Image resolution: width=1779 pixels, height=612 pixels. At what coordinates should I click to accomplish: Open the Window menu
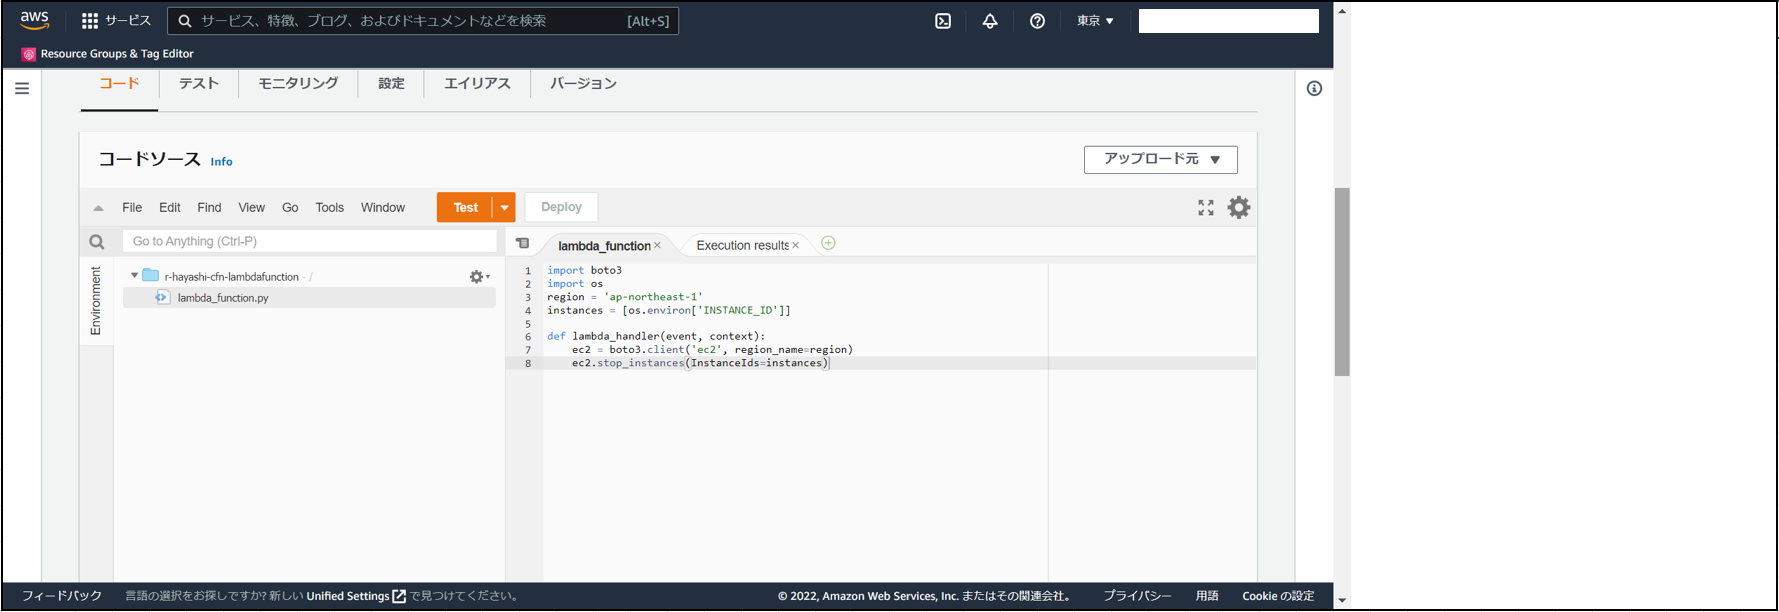point(383,207)
